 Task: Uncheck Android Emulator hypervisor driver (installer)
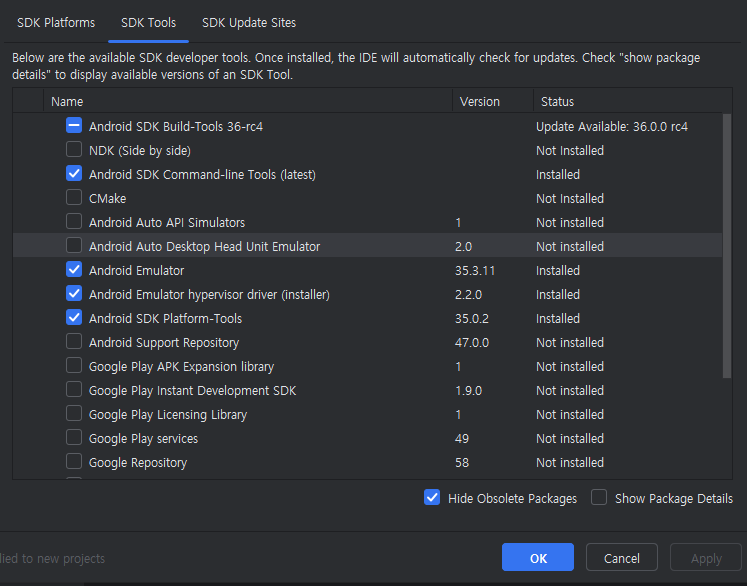tap(74, 293)
